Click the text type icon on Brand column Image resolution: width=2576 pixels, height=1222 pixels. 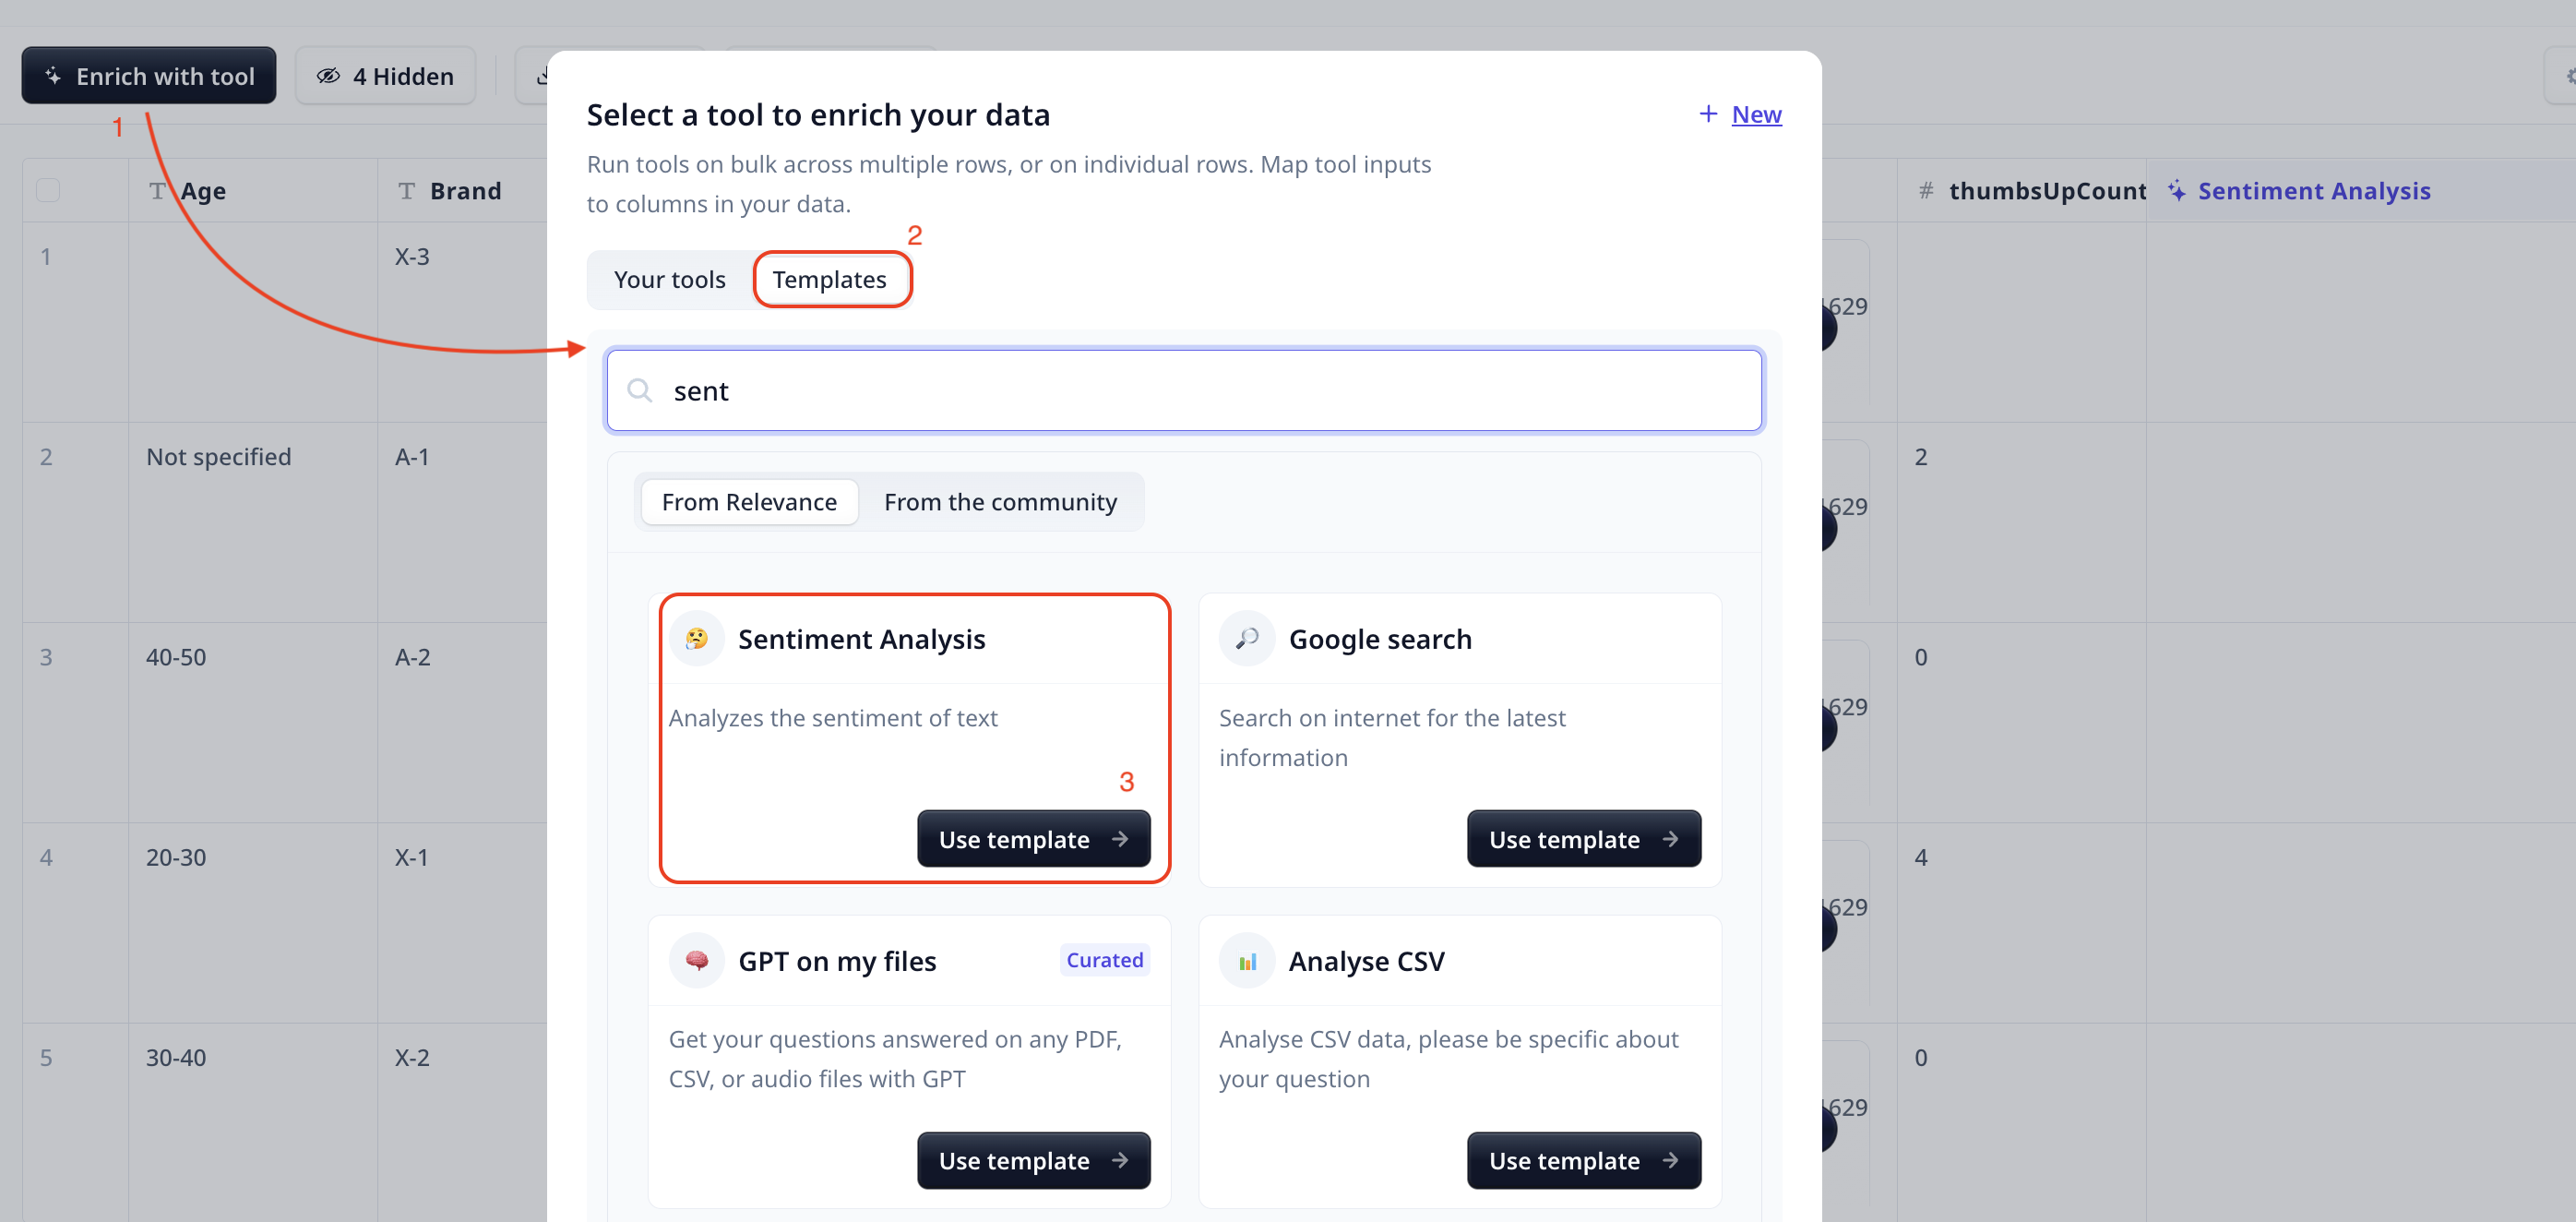tap(406, 190)
